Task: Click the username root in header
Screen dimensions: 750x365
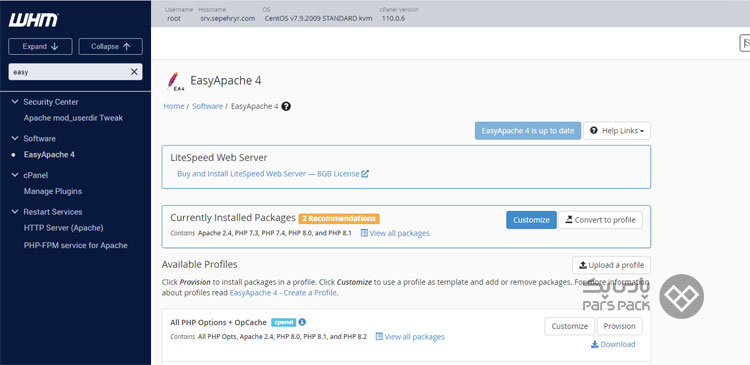Action: tap(174, 19)
